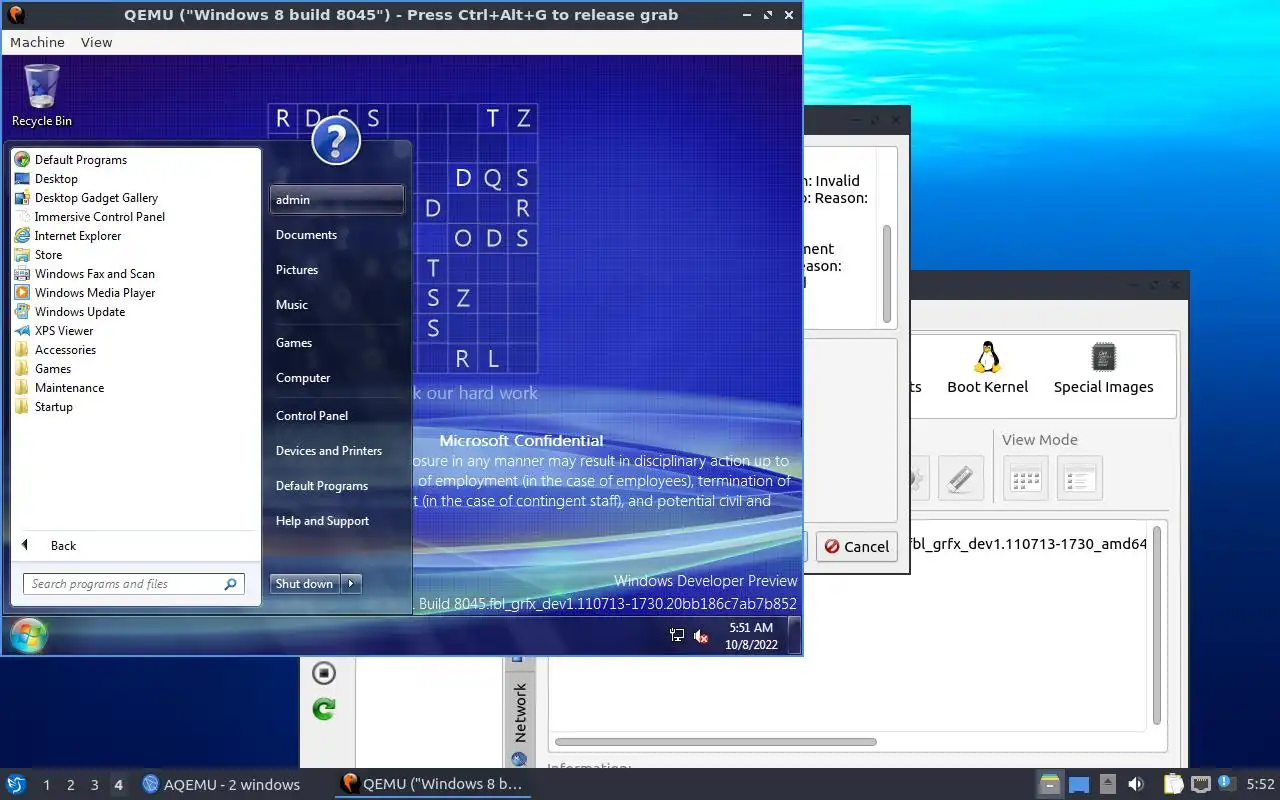Select the QEMU Windows 8 taskbar entry
This screenshot has height=800, width=1280.
click(432, 785)
